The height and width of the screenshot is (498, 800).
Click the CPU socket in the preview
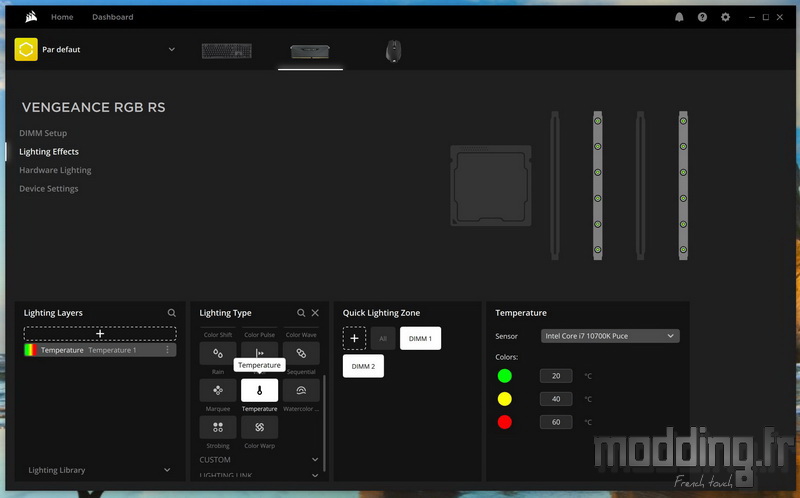pos(491,186)
